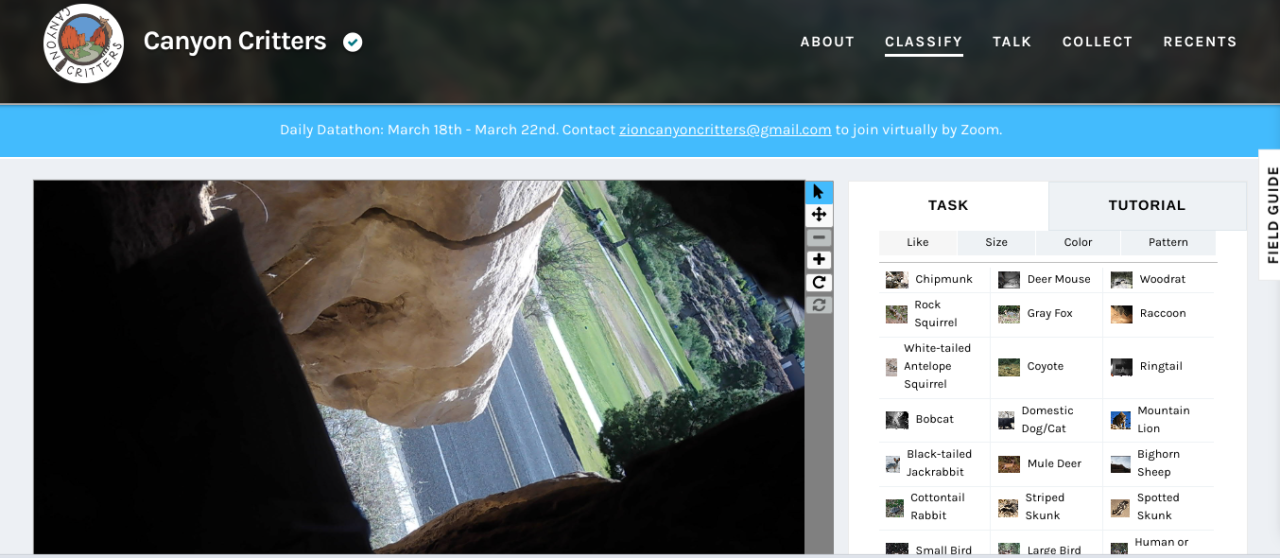The height and width of the screenshot is (558, 1280).
Task: Open the Like filter dropdown
Action: pos(918,242)
